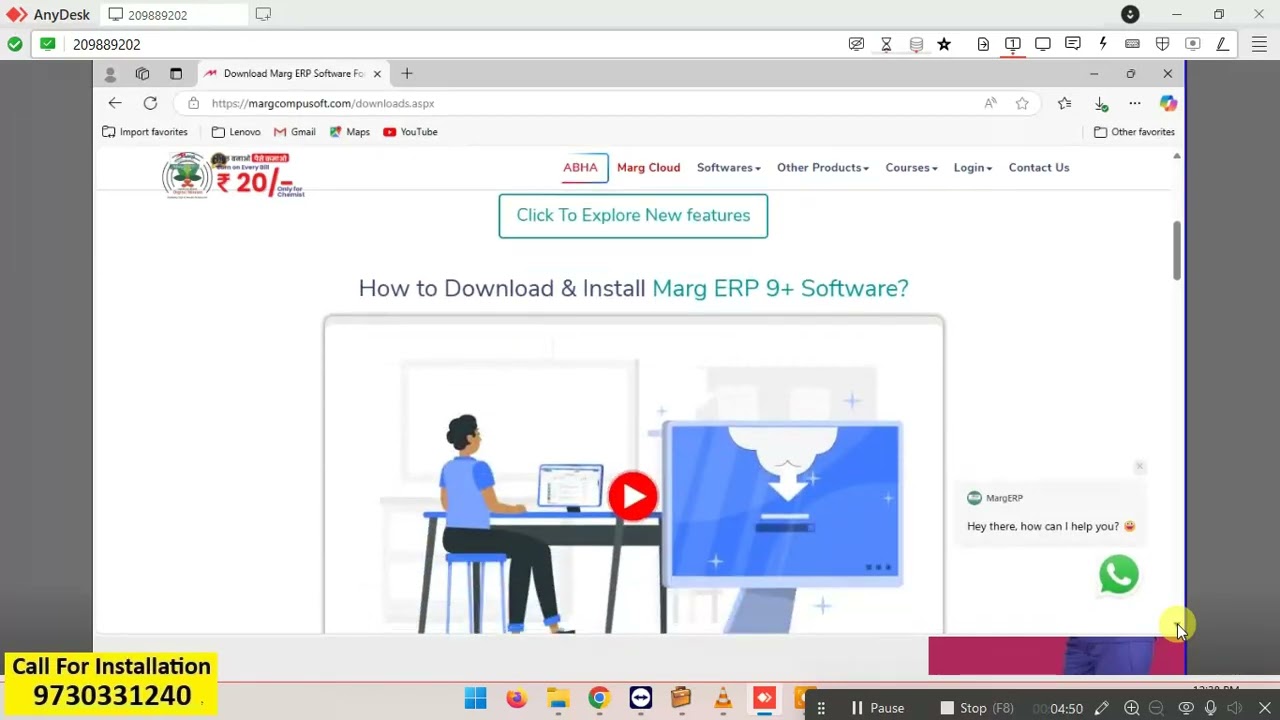Open Contact Us page link
Screen dimensions: 1280x720
(x=1039, y=168)
